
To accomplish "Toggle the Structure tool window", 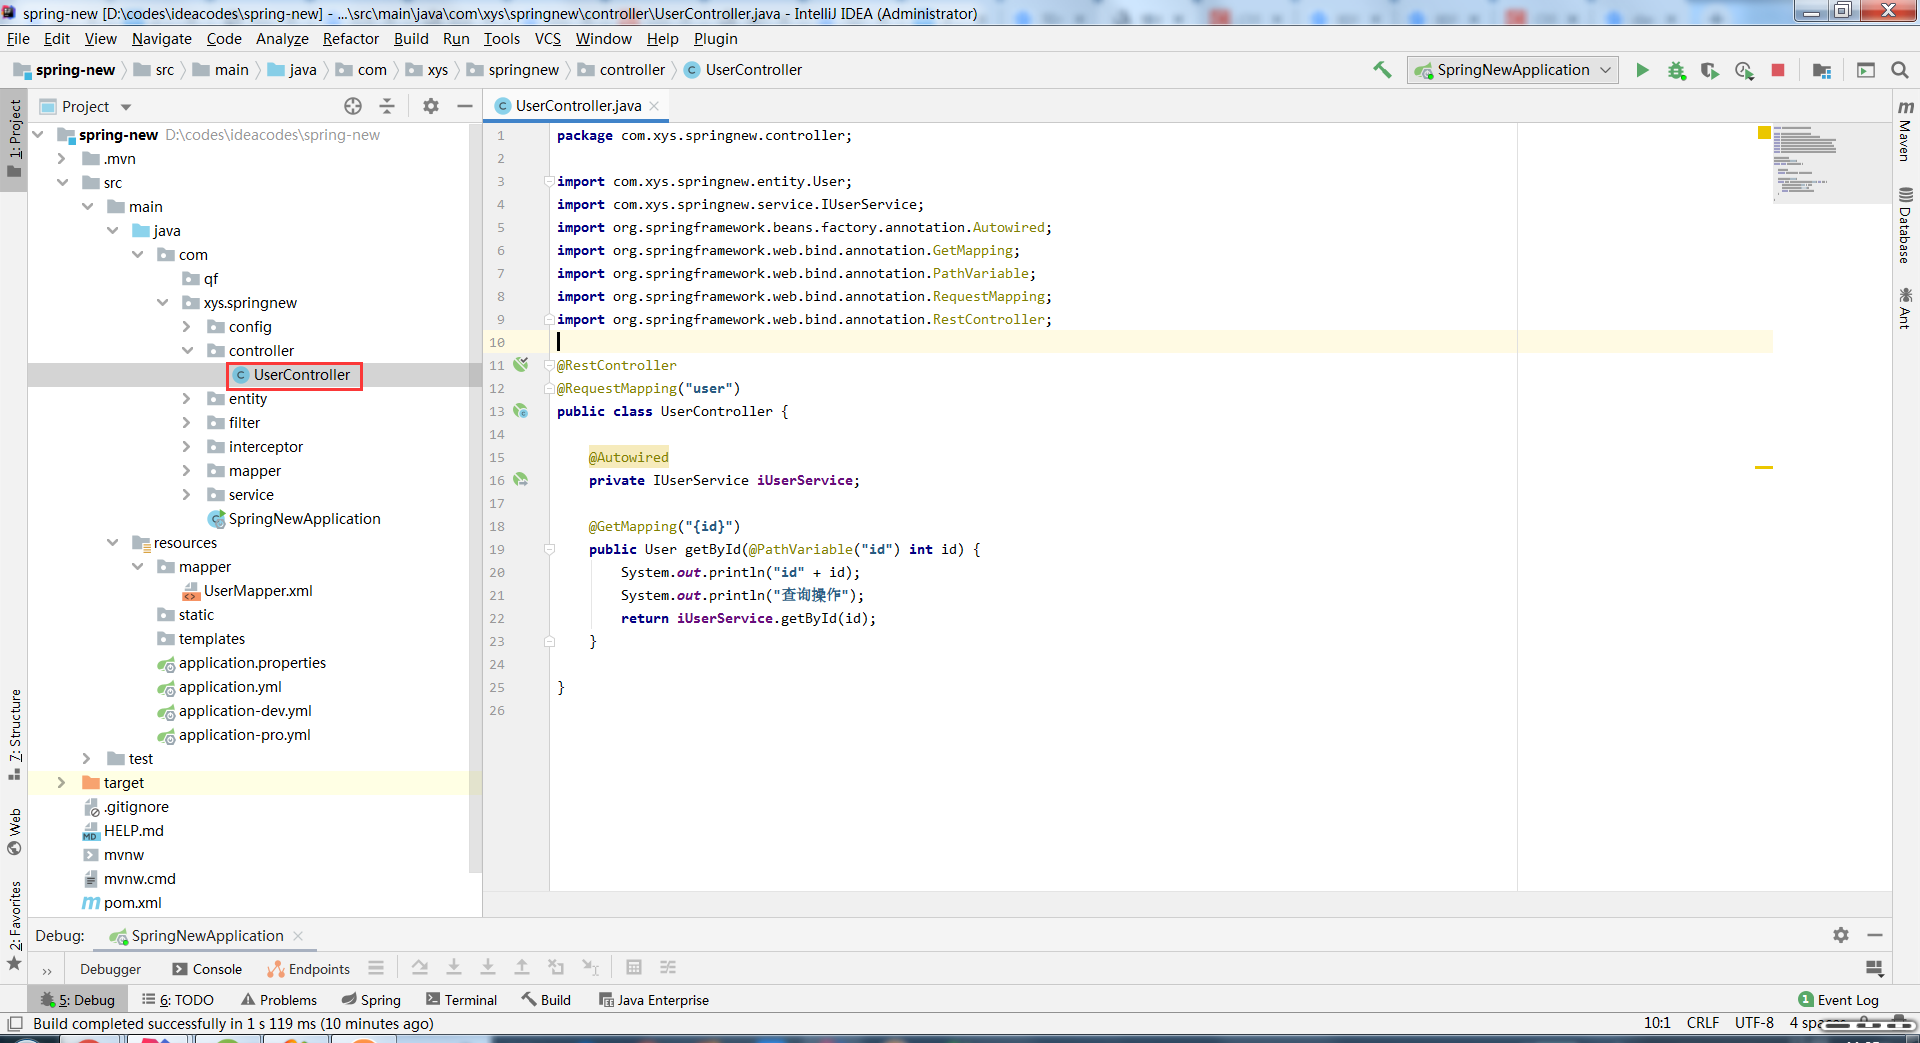I will coord(14,734).
